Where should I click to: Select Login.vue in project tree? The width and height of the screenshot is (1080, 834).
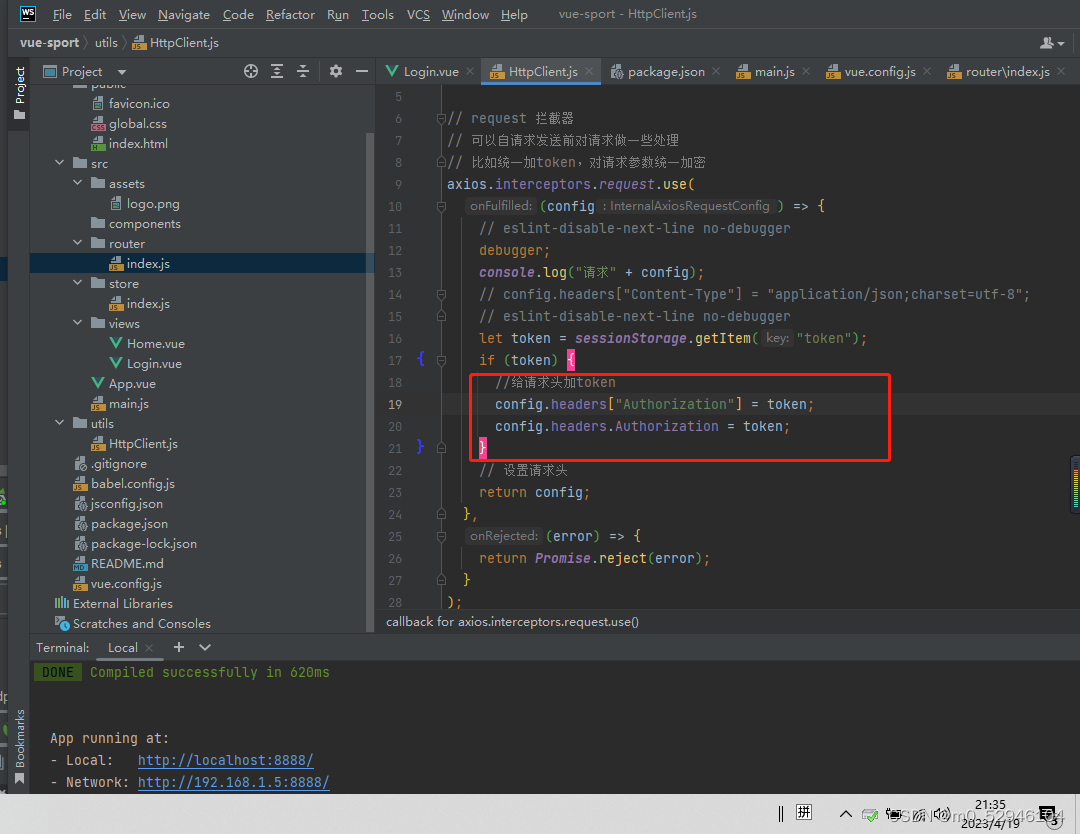pyautogui.click(x=146, y=363)
